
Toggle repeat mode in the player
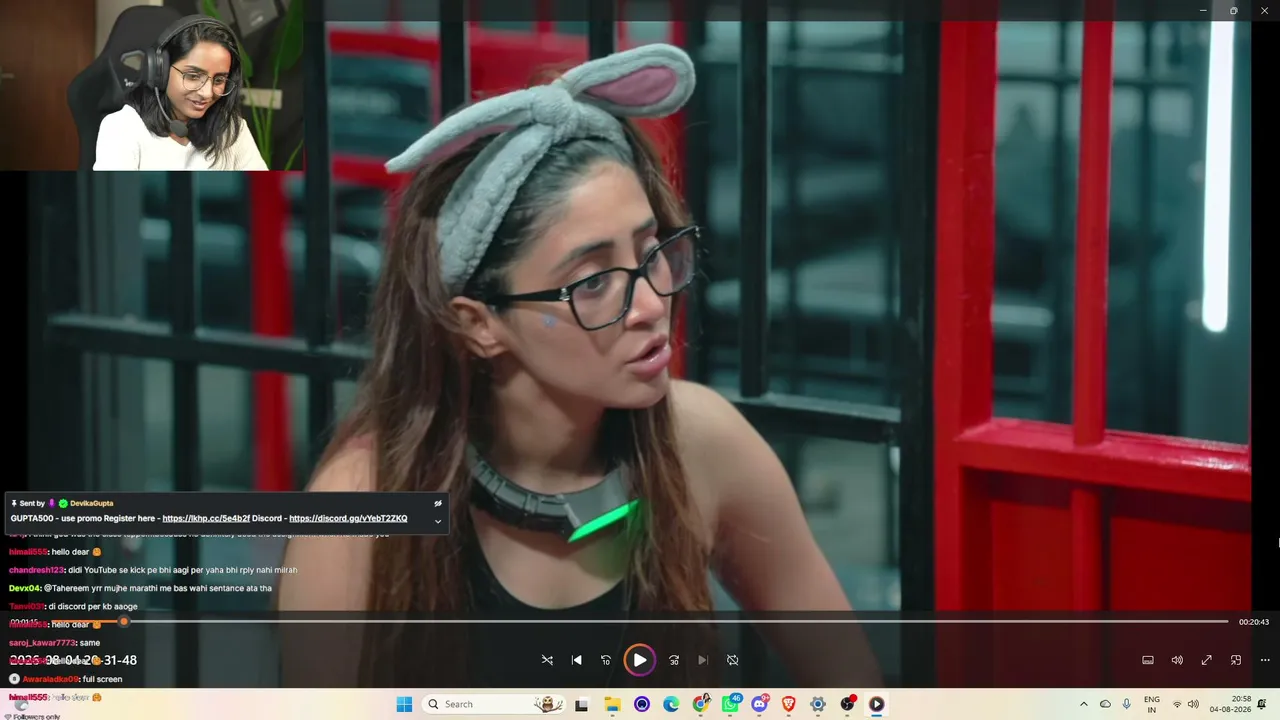pyautogui.click(x=732, y=660)
